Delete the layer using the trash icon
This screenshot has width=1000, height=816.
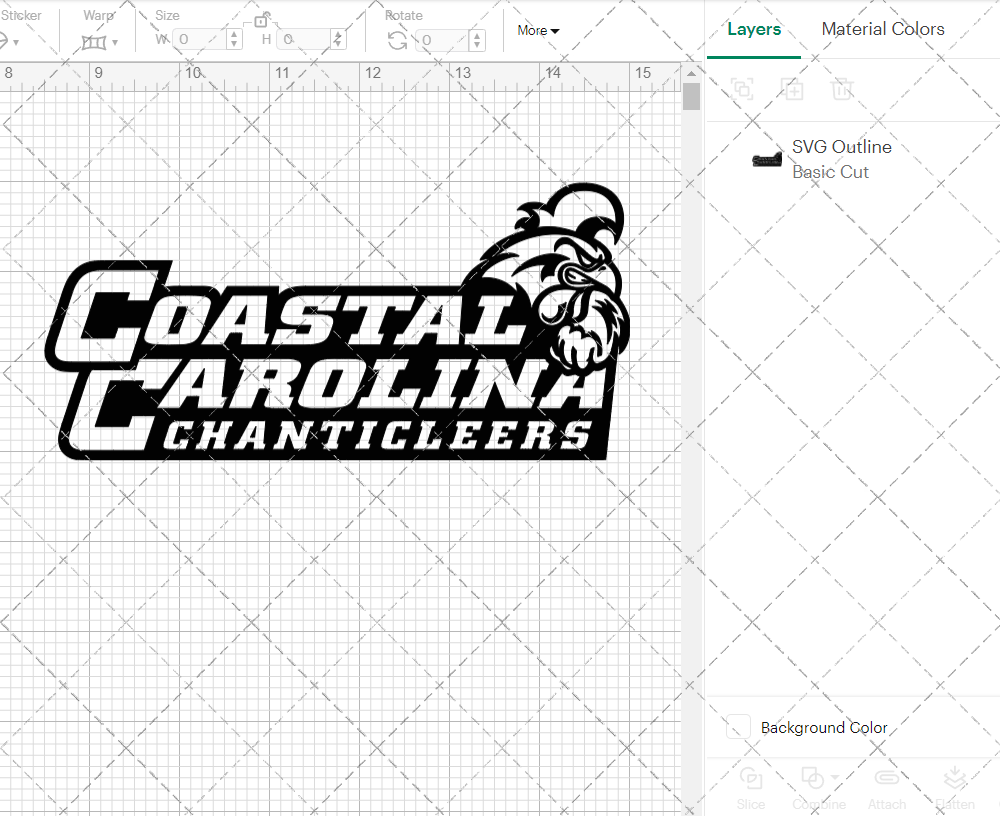(842, 90)
